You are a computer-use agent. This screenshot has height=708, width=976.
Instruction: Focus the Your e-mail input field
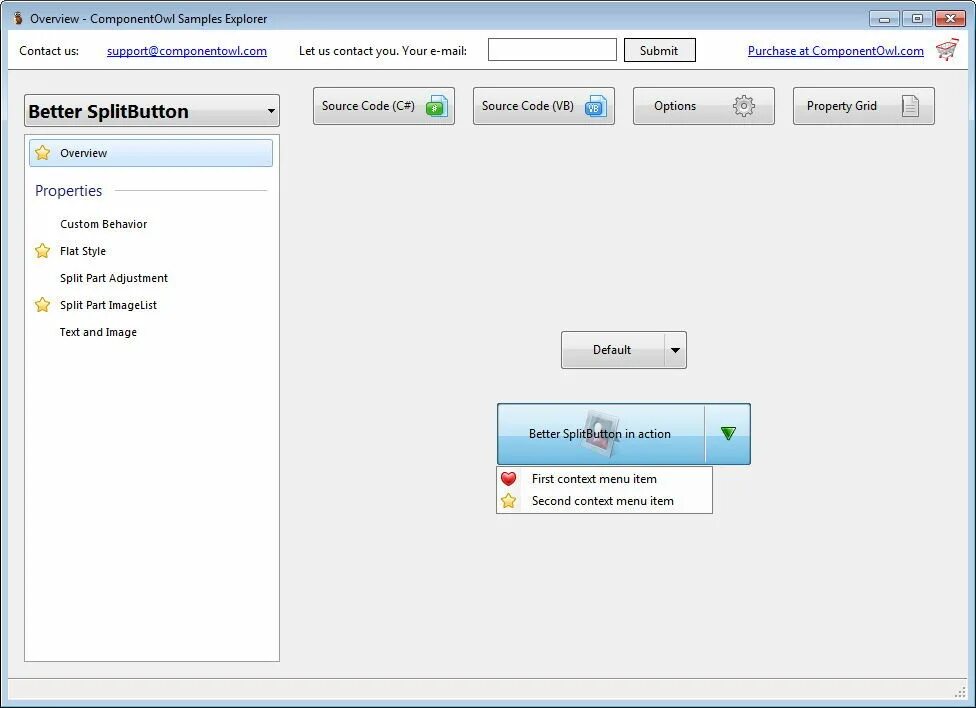tap(552, 50)
